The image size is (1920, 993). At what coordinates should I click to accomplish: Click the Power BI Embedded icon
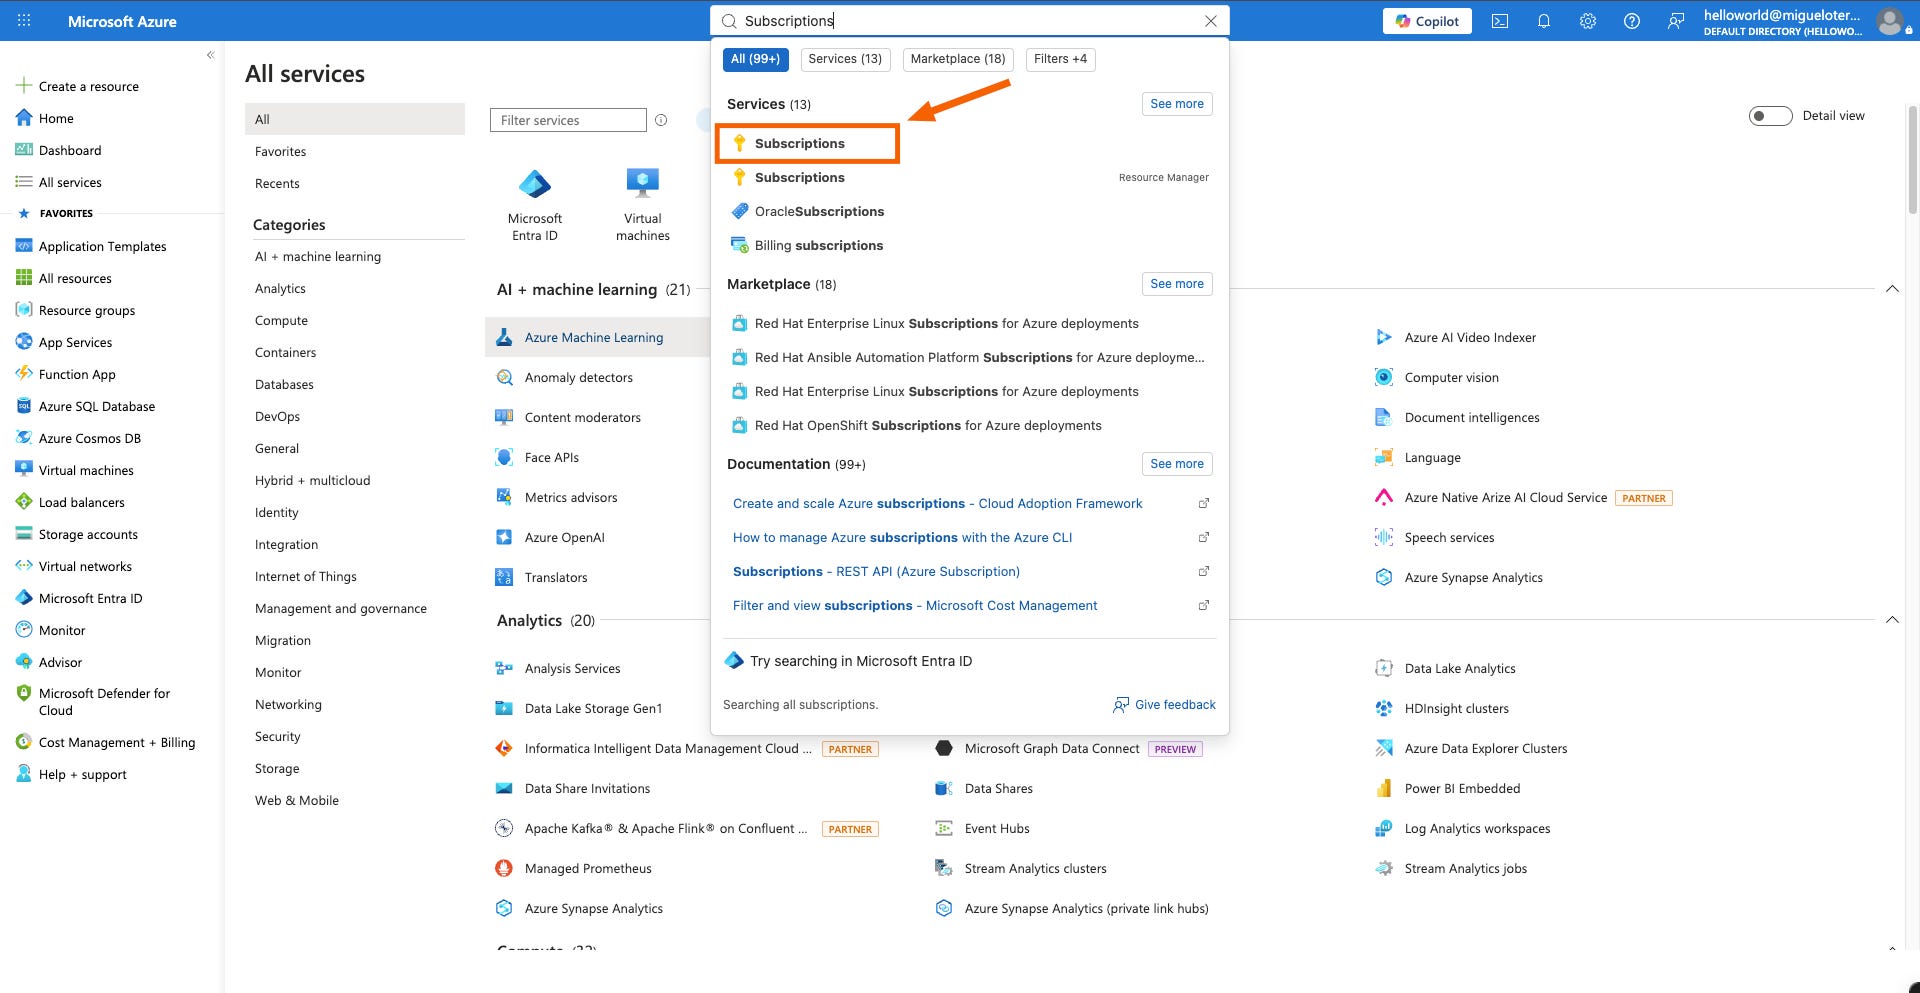click(1384, 788)
